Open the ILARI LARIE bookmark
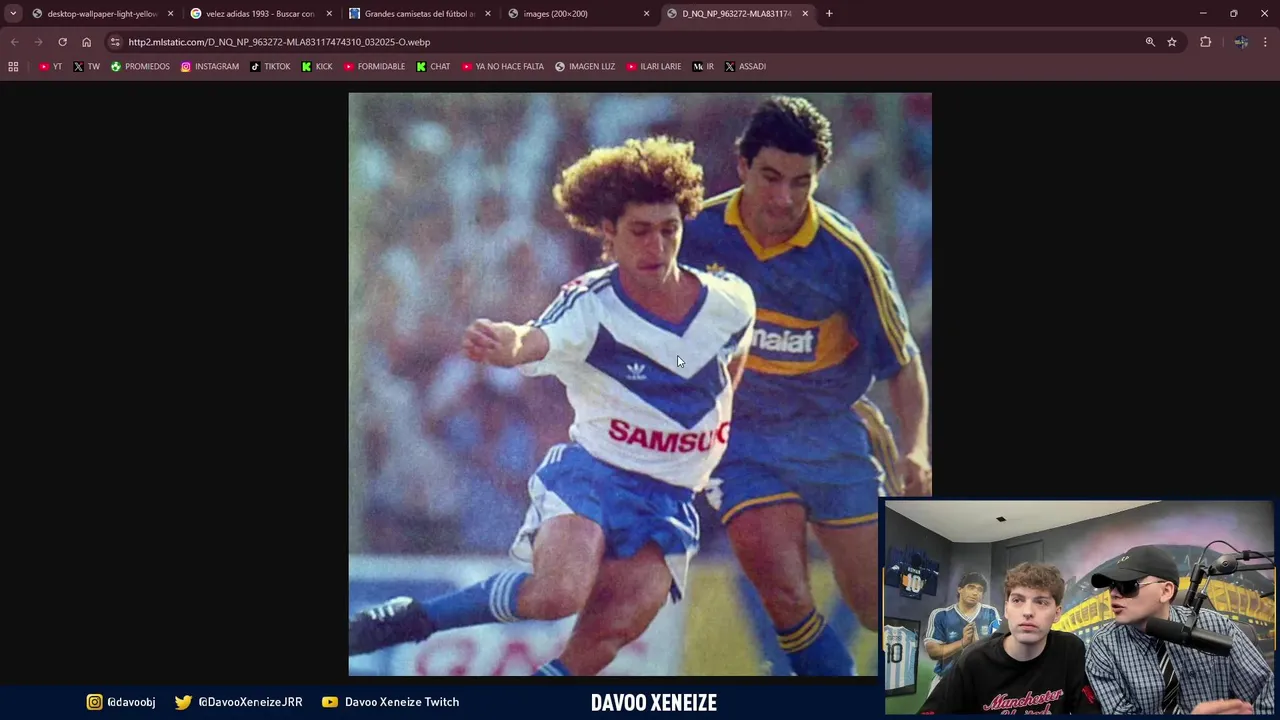 (654, 67)
